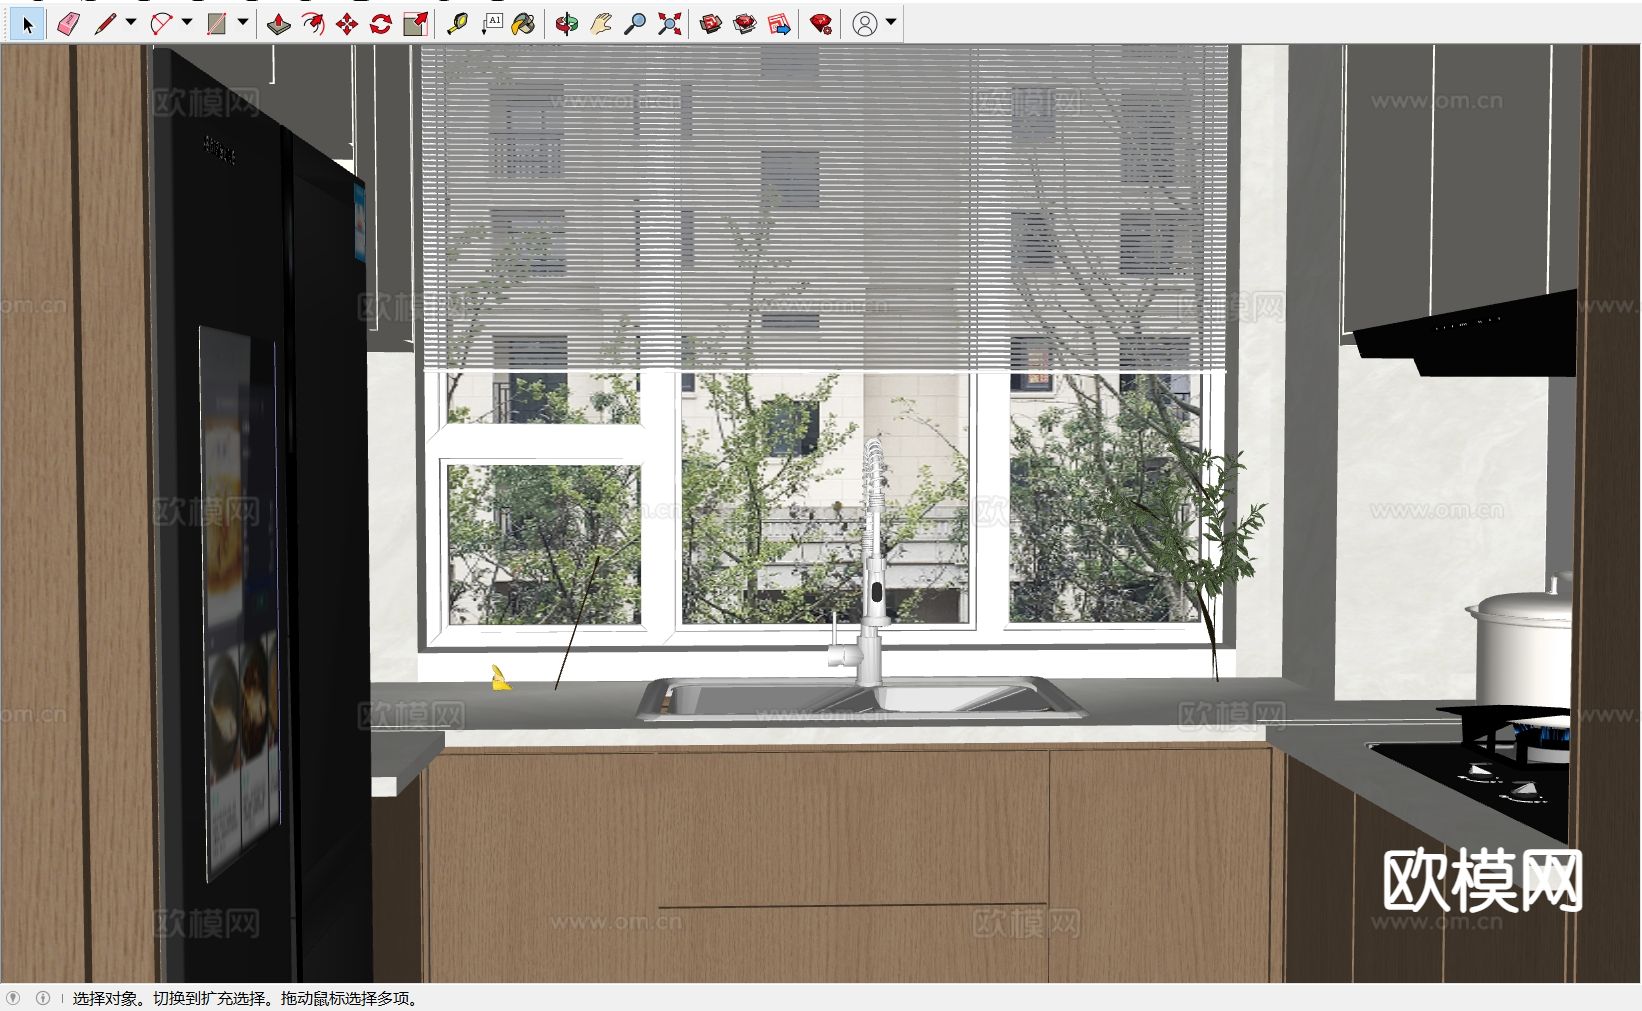
Task: Click the user account profile icon
Action: [x=865, y=24]
